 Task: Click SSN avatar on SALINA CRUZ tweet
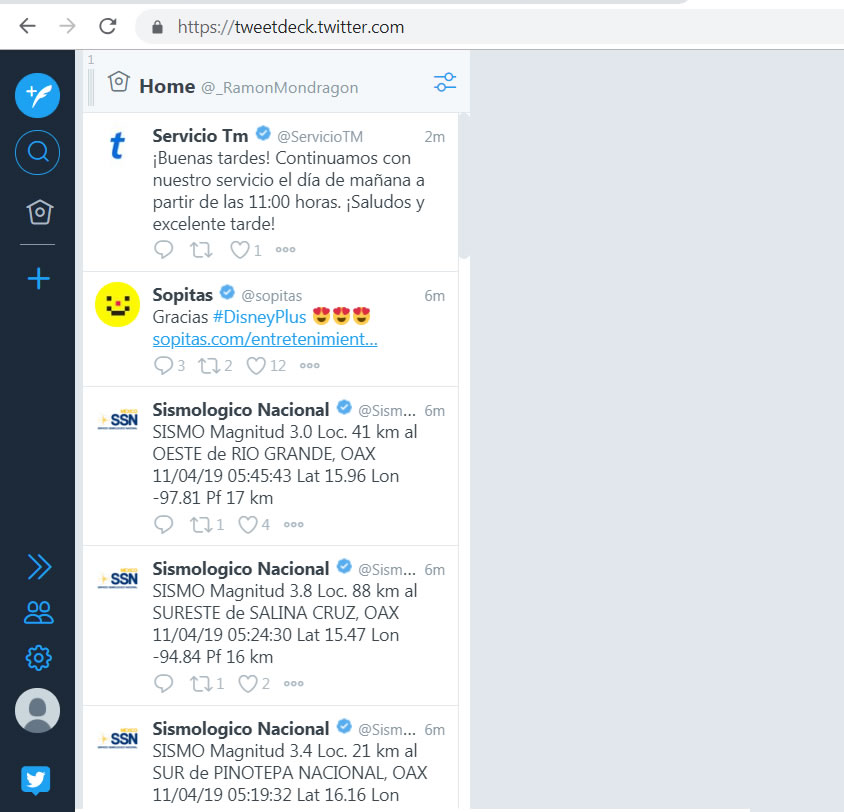[x=117, y=578]
